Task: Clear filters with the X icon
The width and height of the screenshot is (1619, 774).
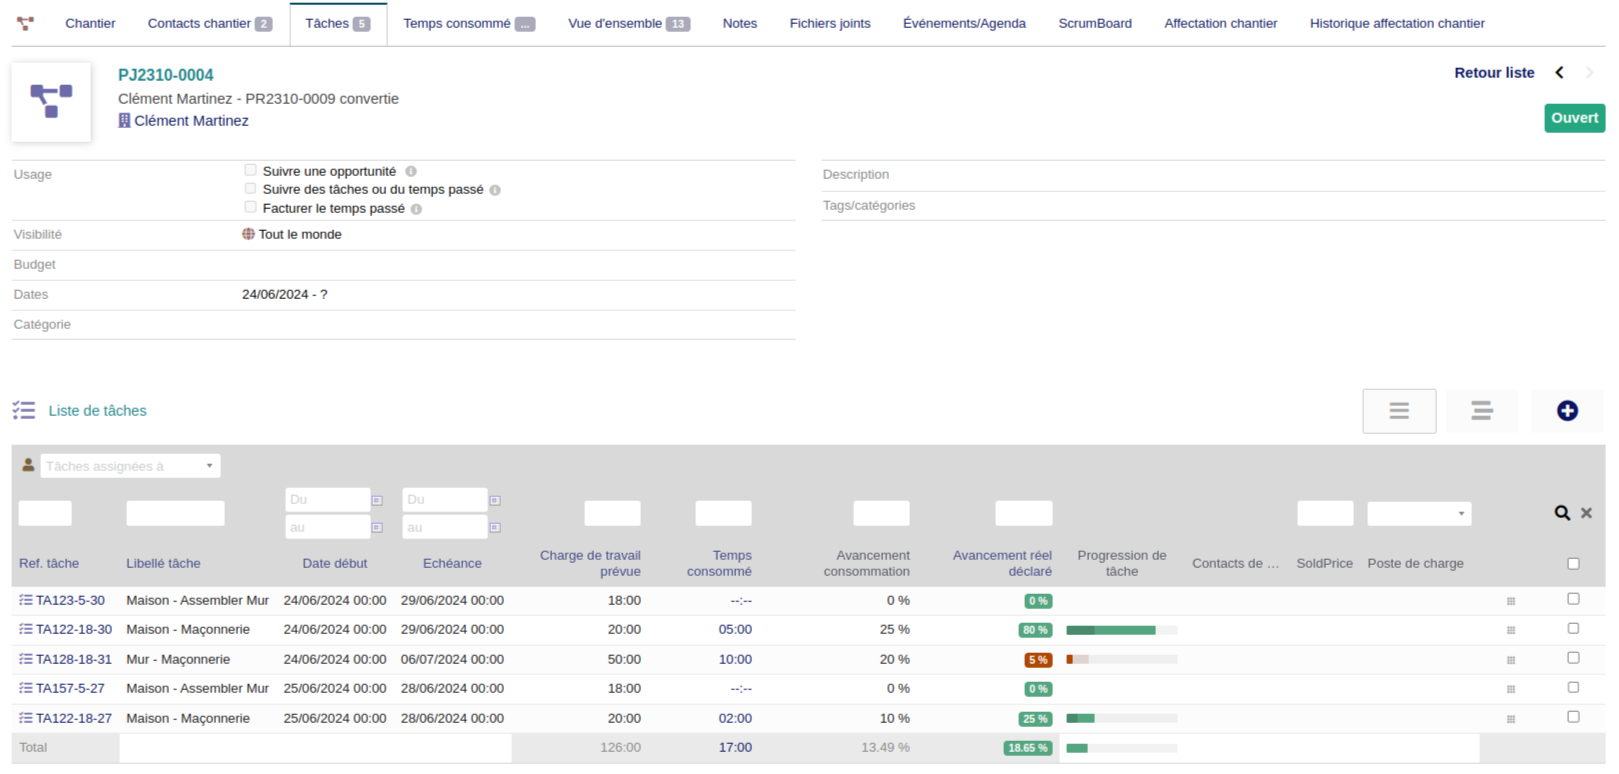Action: [1586, 513]
